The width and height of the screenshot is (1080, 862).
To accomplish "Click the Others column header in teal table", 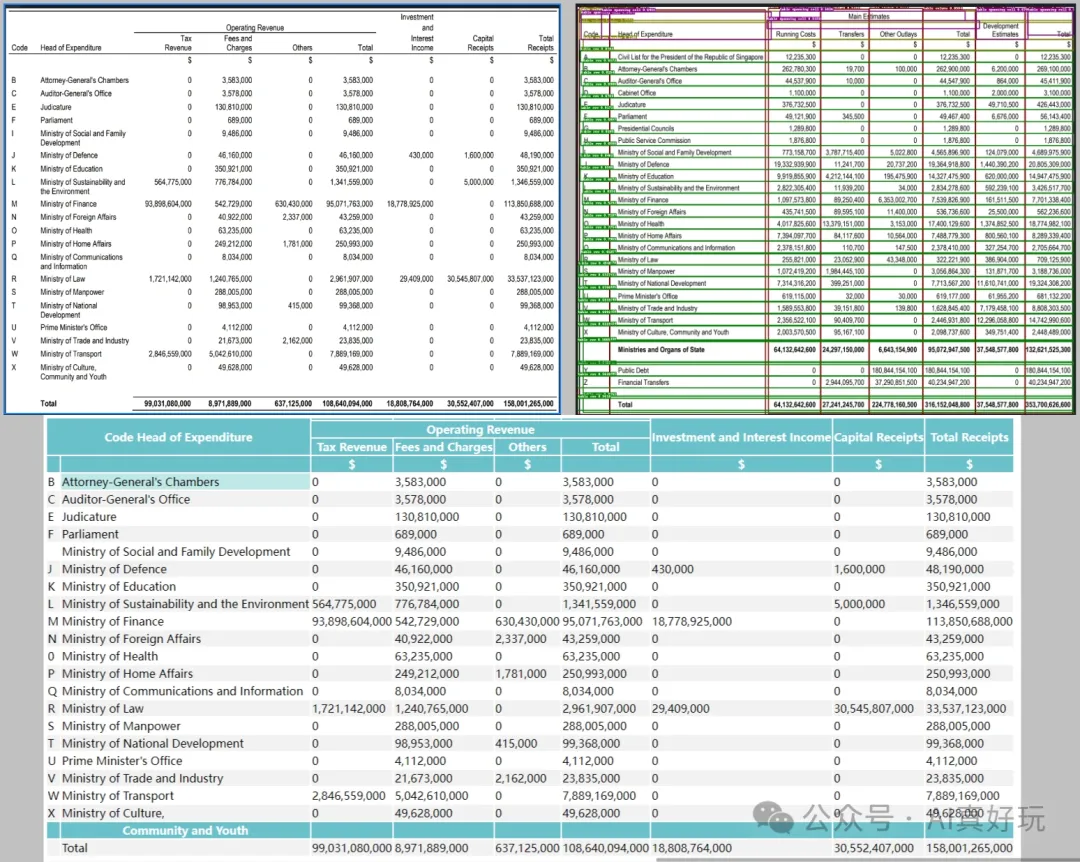I will 527,447.
